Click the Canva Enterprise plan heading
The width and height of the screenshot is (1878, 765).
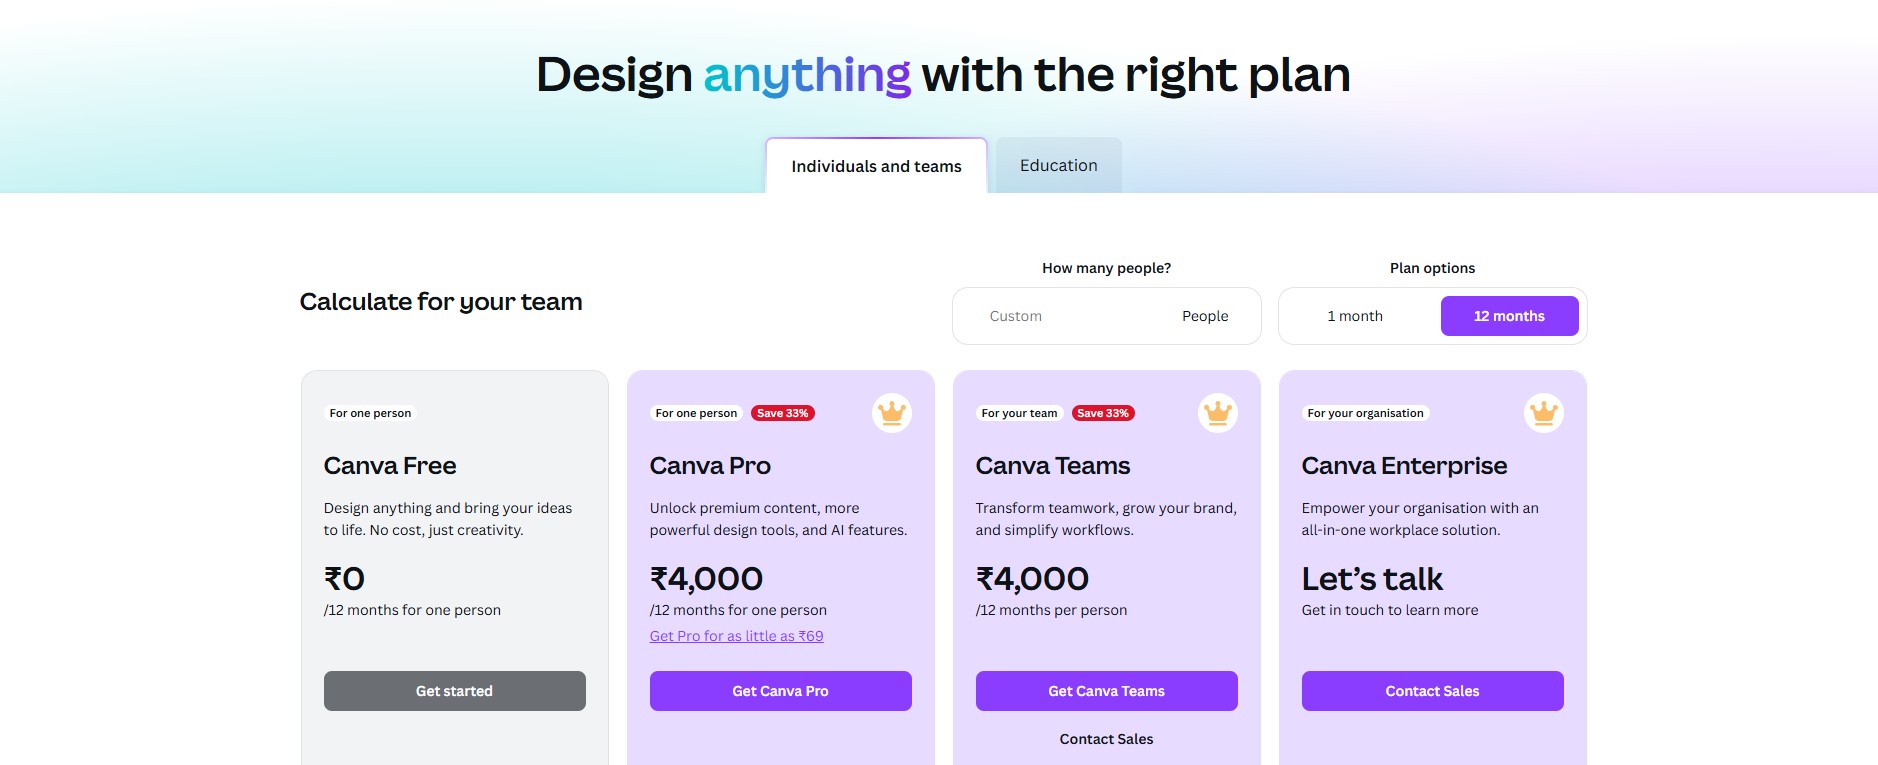pos(1404,466)
